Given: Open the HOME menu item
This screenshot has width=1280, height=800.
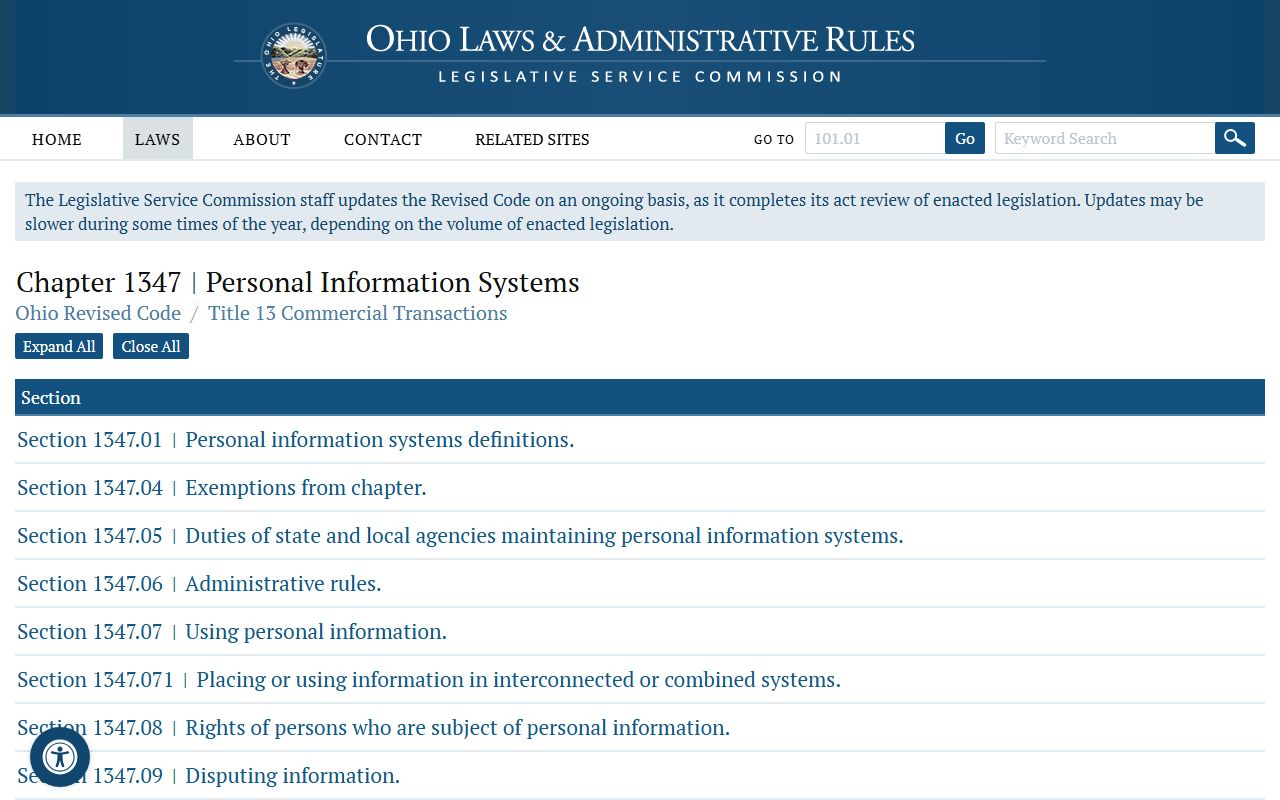Looking at the screenshot, I should (x=57, y=139).
